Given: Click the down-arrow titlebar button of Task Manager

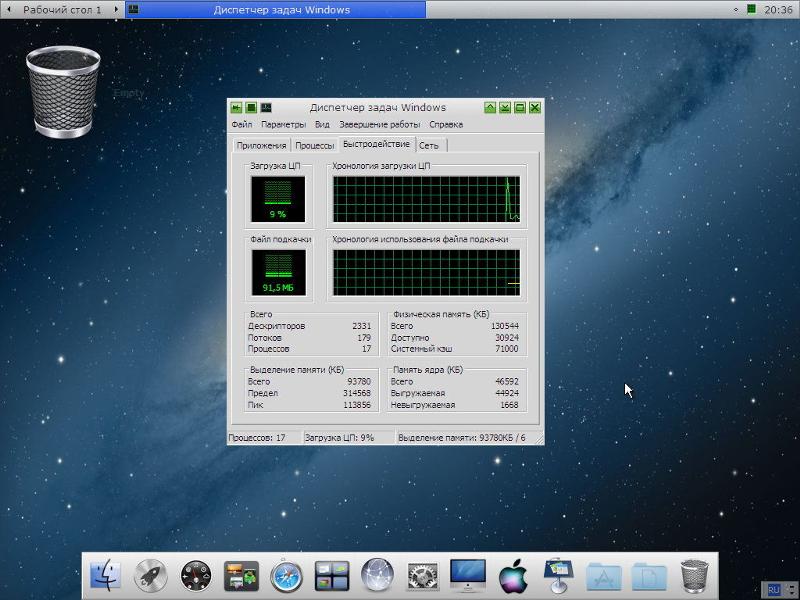Looking at the screenshot, I should [x=505, y=108].
